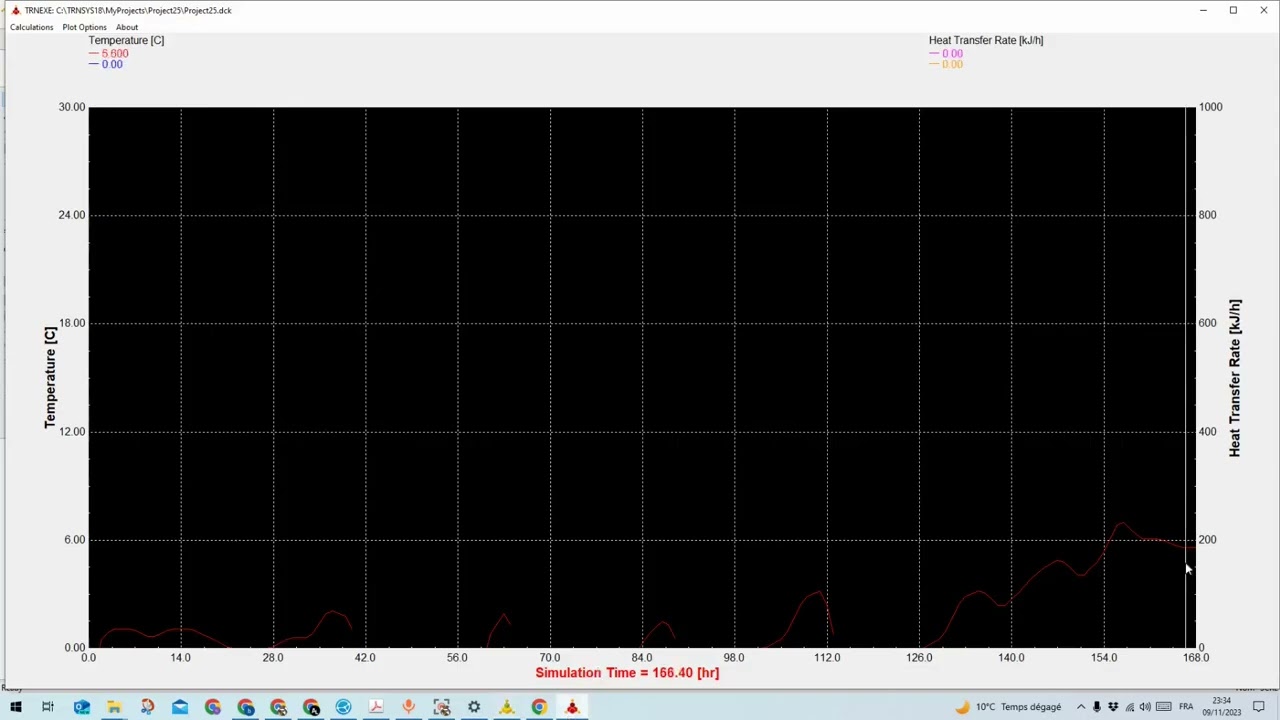Open Adobe Acrobat from the taskbar
1280x720 pixels.
pyautogui.click(x=376, y=707)
